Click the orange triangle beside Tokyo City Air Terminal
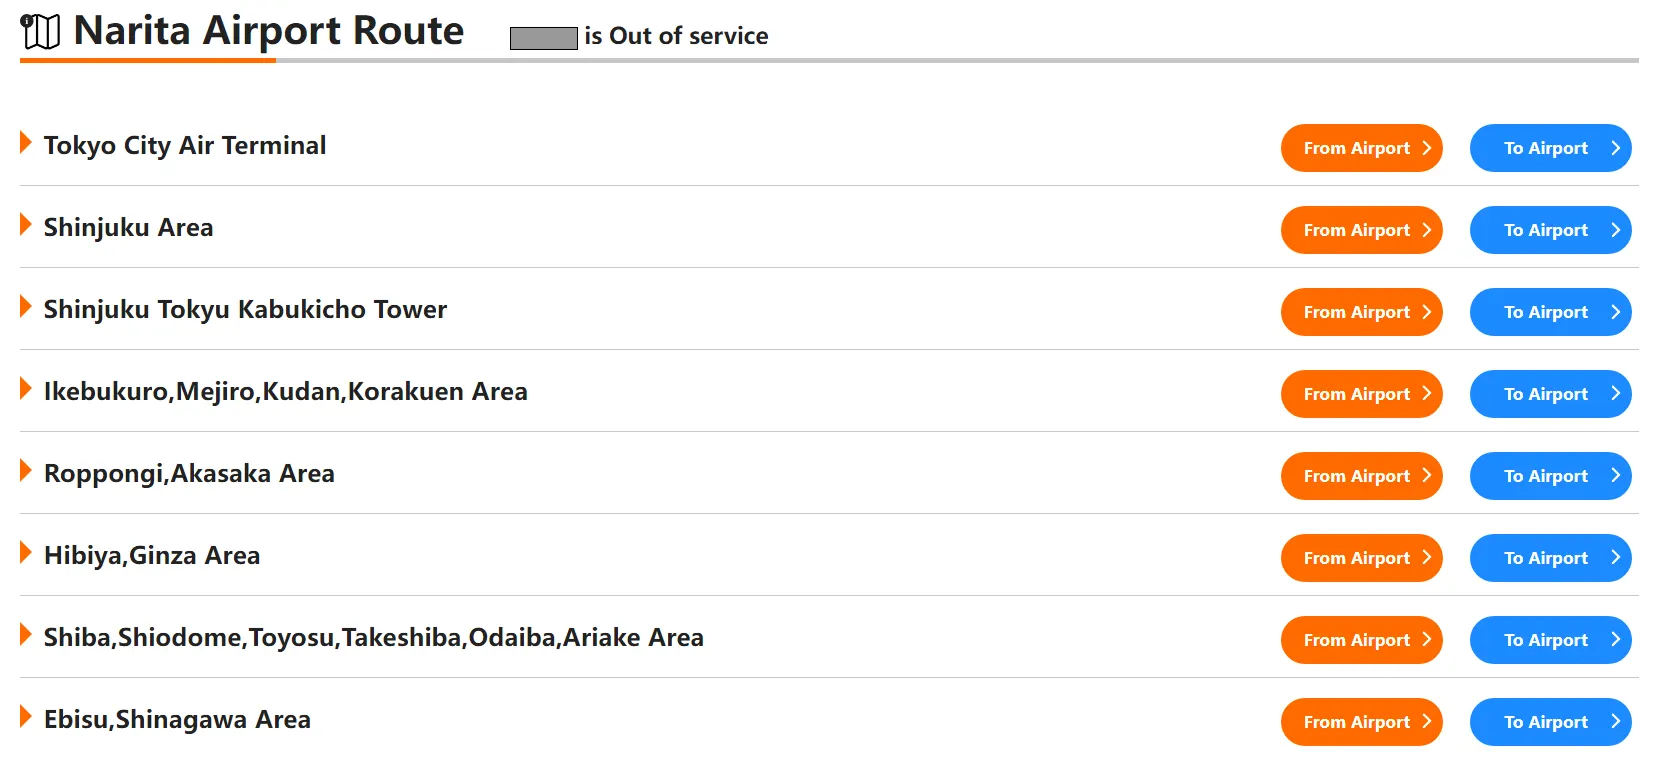 pos(26,143)
